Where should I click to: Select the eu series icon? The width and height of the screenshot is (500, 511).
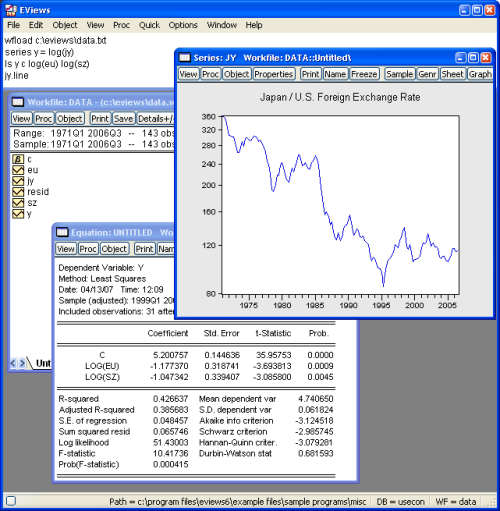tap(18, 170)
